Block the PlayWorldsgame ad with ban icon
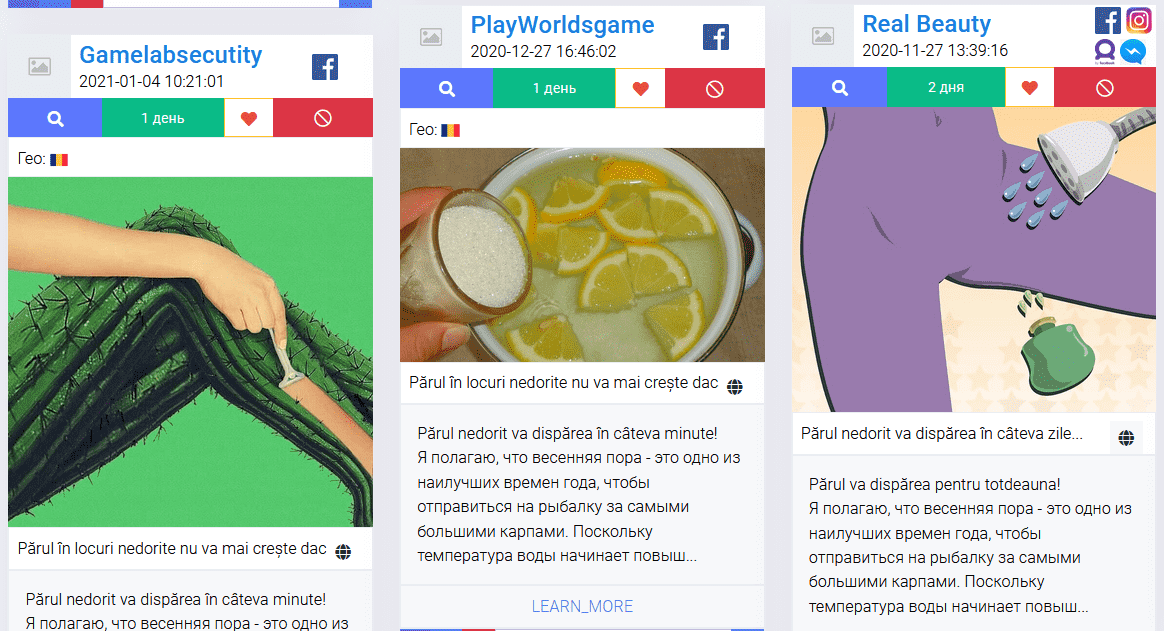 715,88
